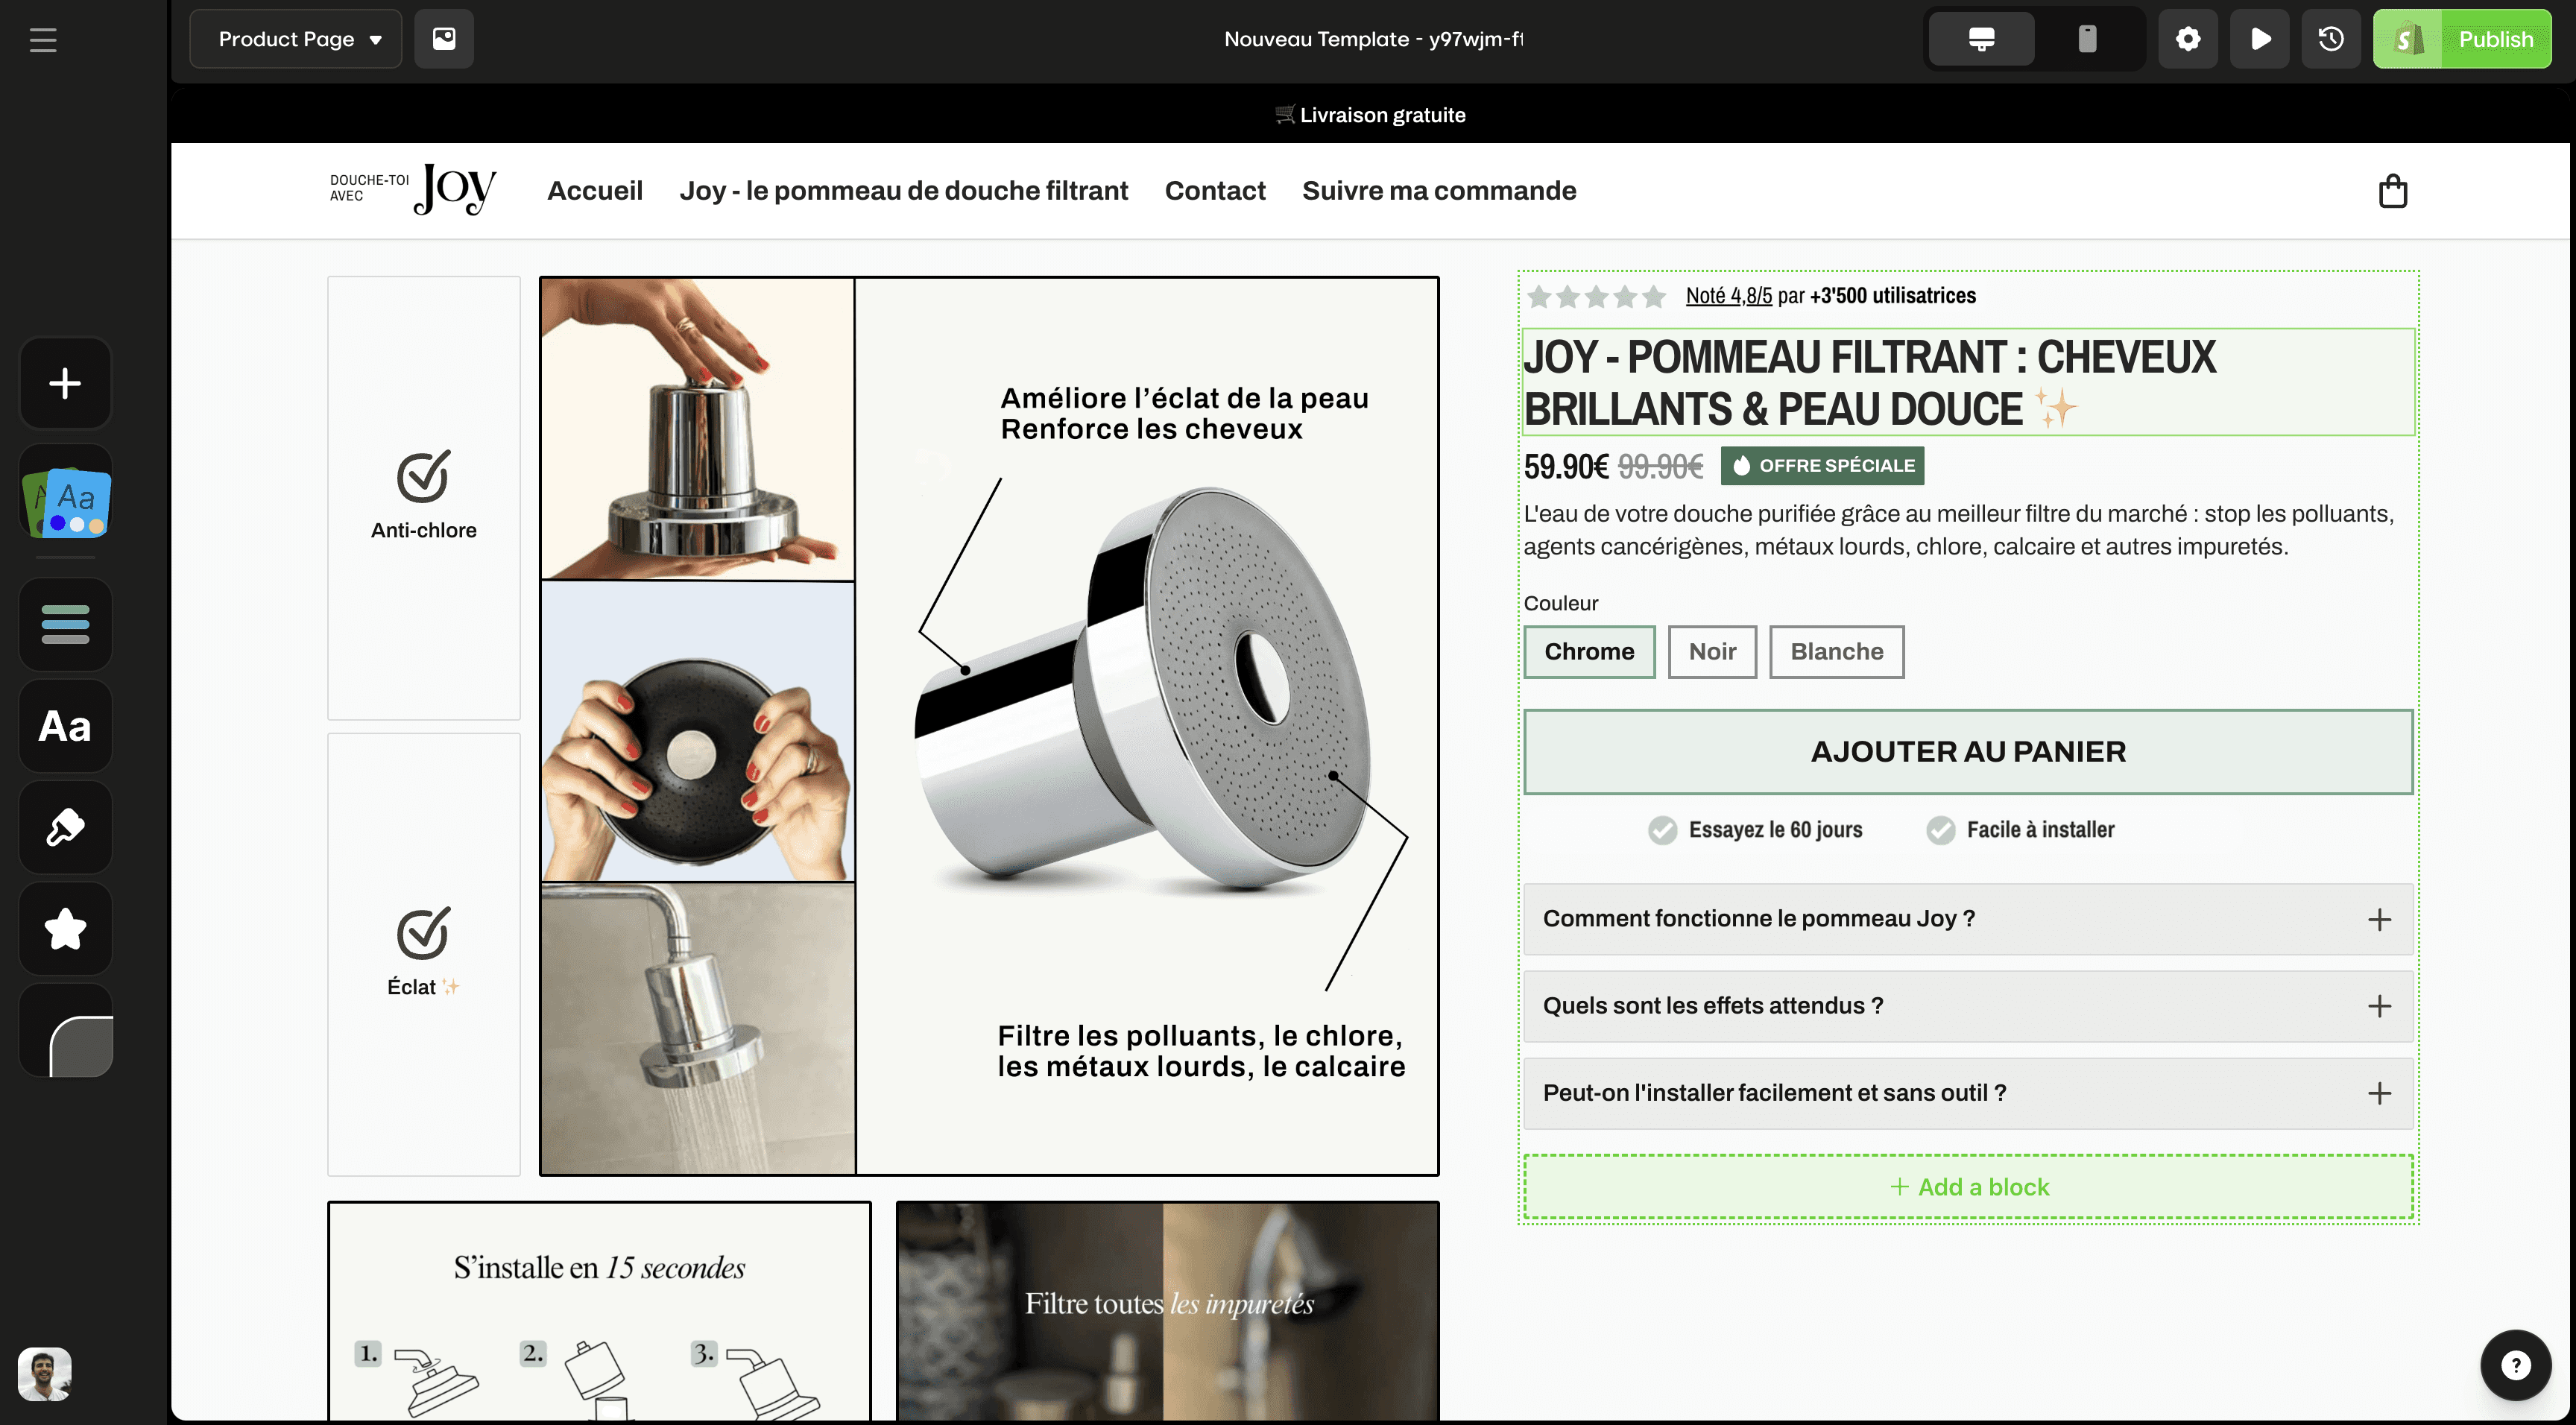Expand 'Comment fonctionne le pommeau Joy ?' accordion
This screenshot has height=1425, width=2576.
1967,919
